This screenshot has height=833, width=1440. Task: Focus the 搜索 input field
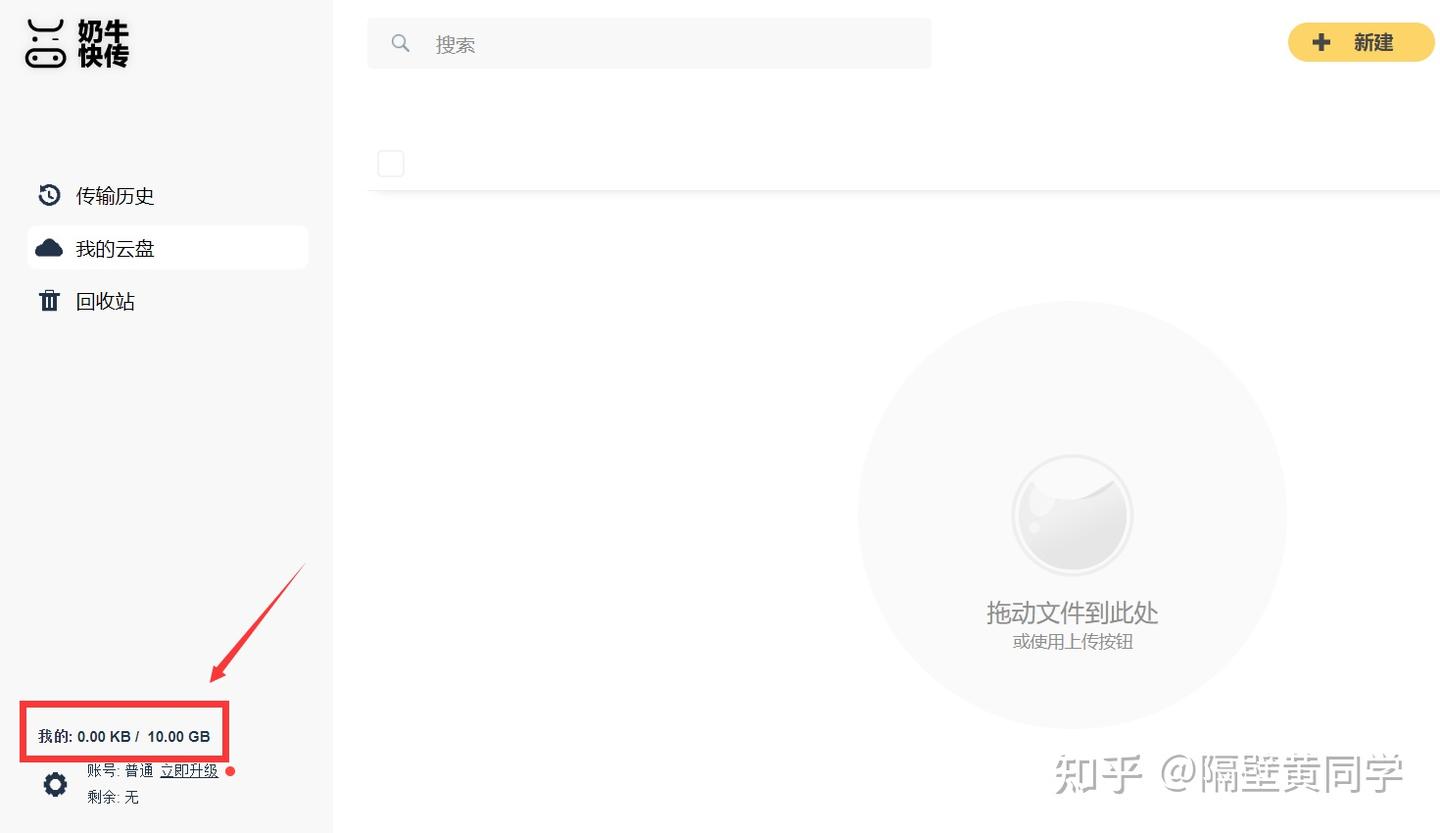point(649,43)
